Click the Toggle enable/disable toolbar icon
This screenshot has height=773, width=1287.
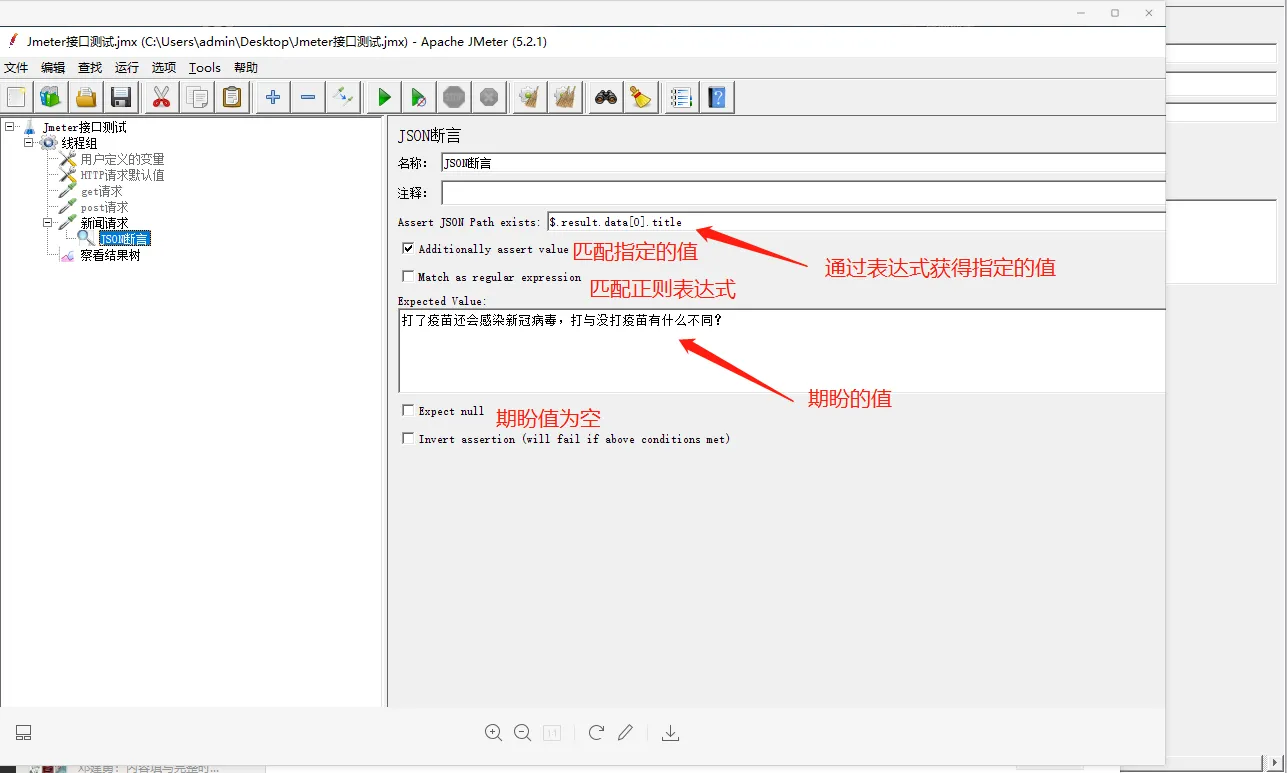click(x=343, y=97)
